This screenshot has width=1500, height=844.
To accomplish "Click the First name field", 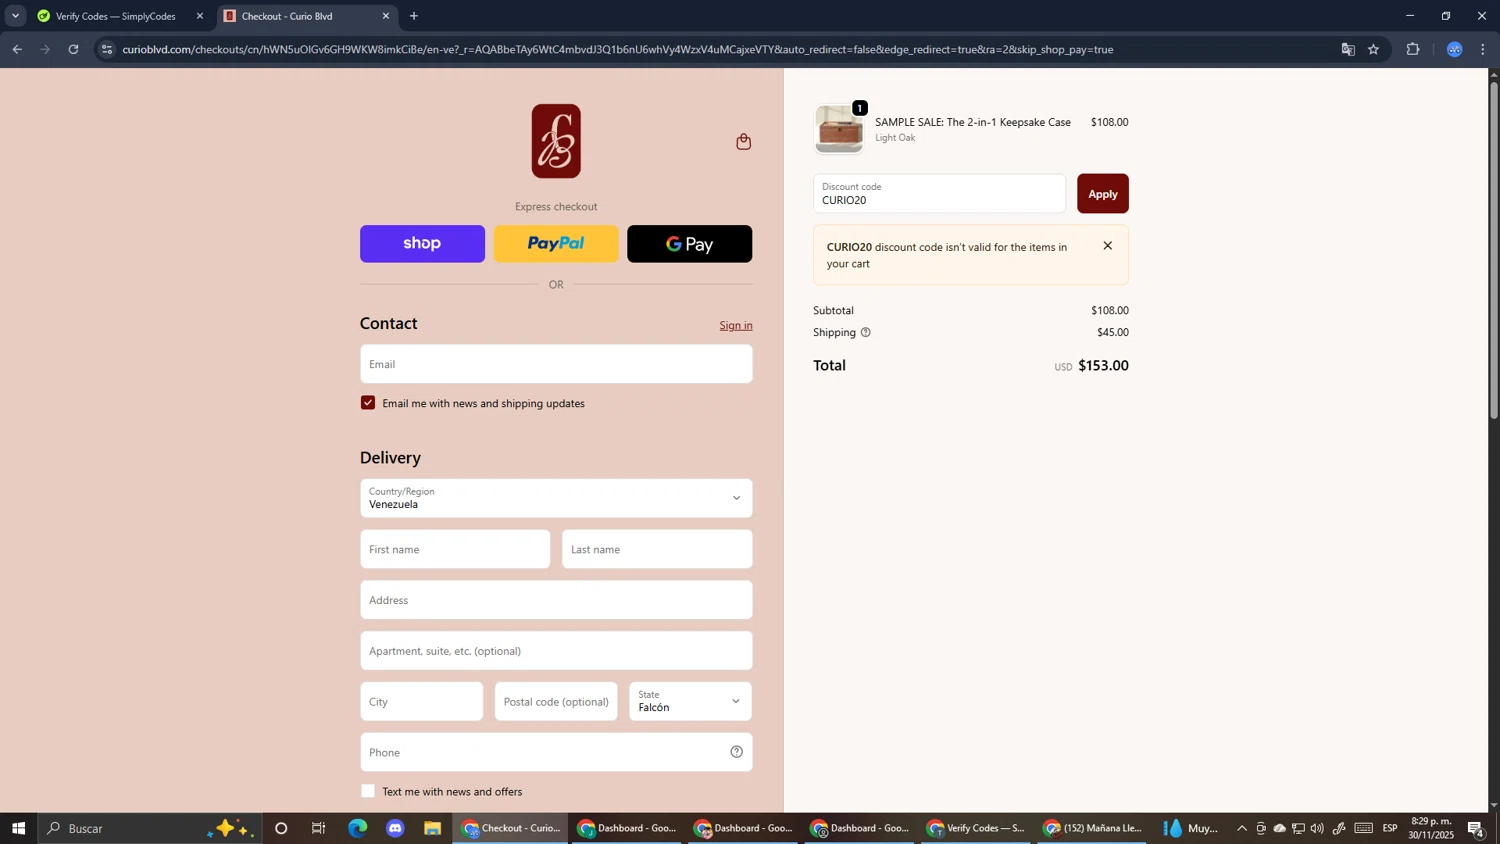I will 455,549.
